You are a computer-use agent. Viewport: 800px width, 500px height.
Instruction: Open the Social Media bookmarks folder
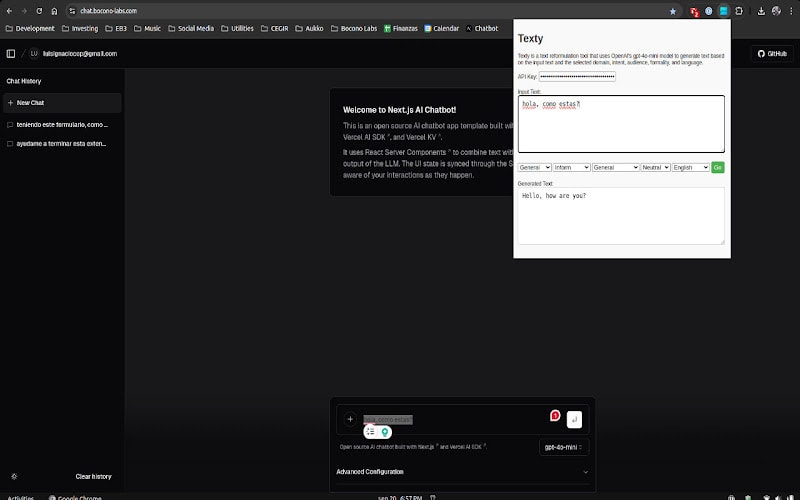point(191,29)
